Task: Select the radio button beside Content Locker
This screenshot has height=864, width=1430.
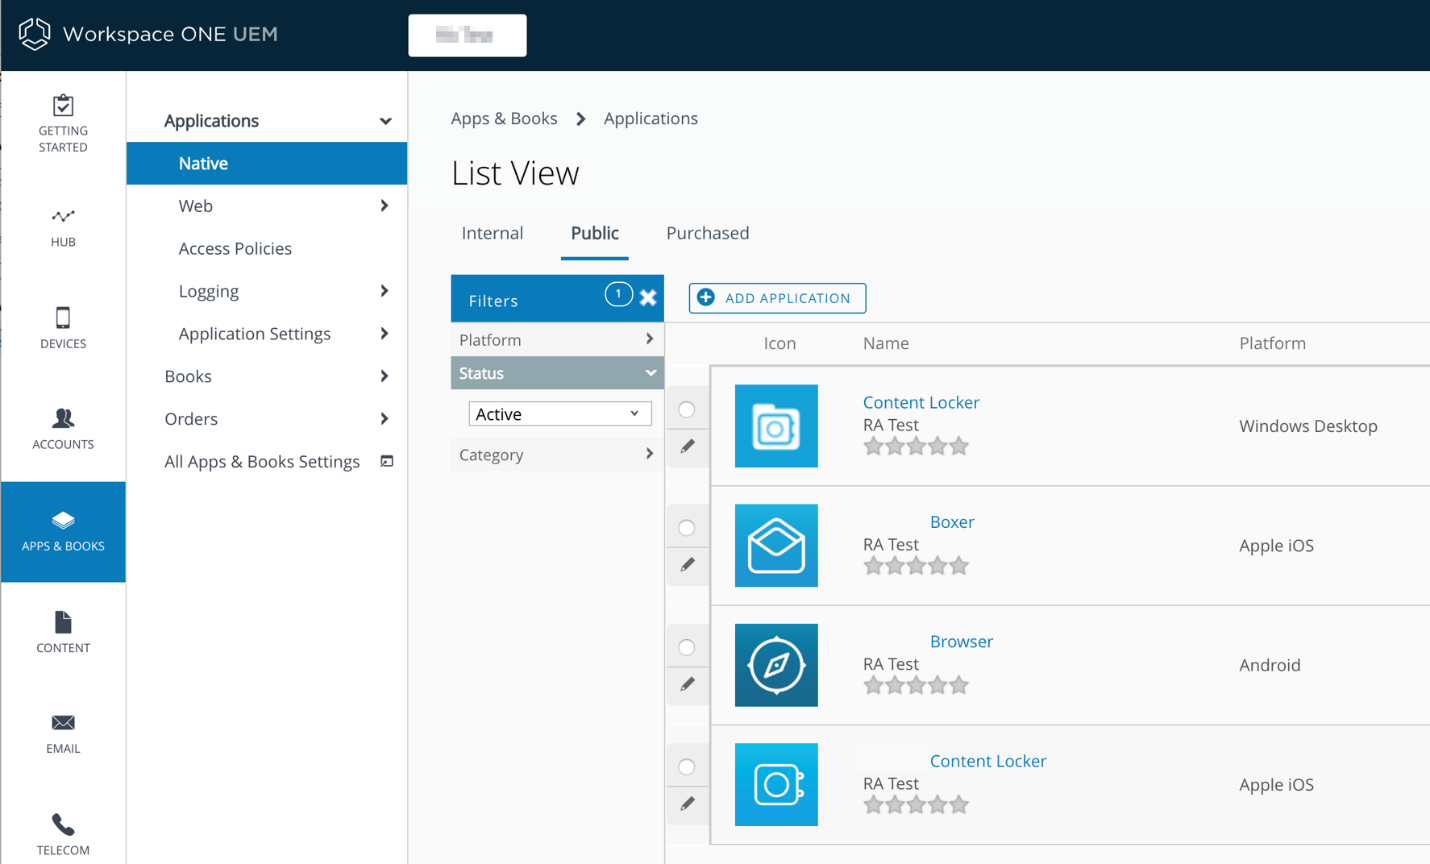Action: 687,408
